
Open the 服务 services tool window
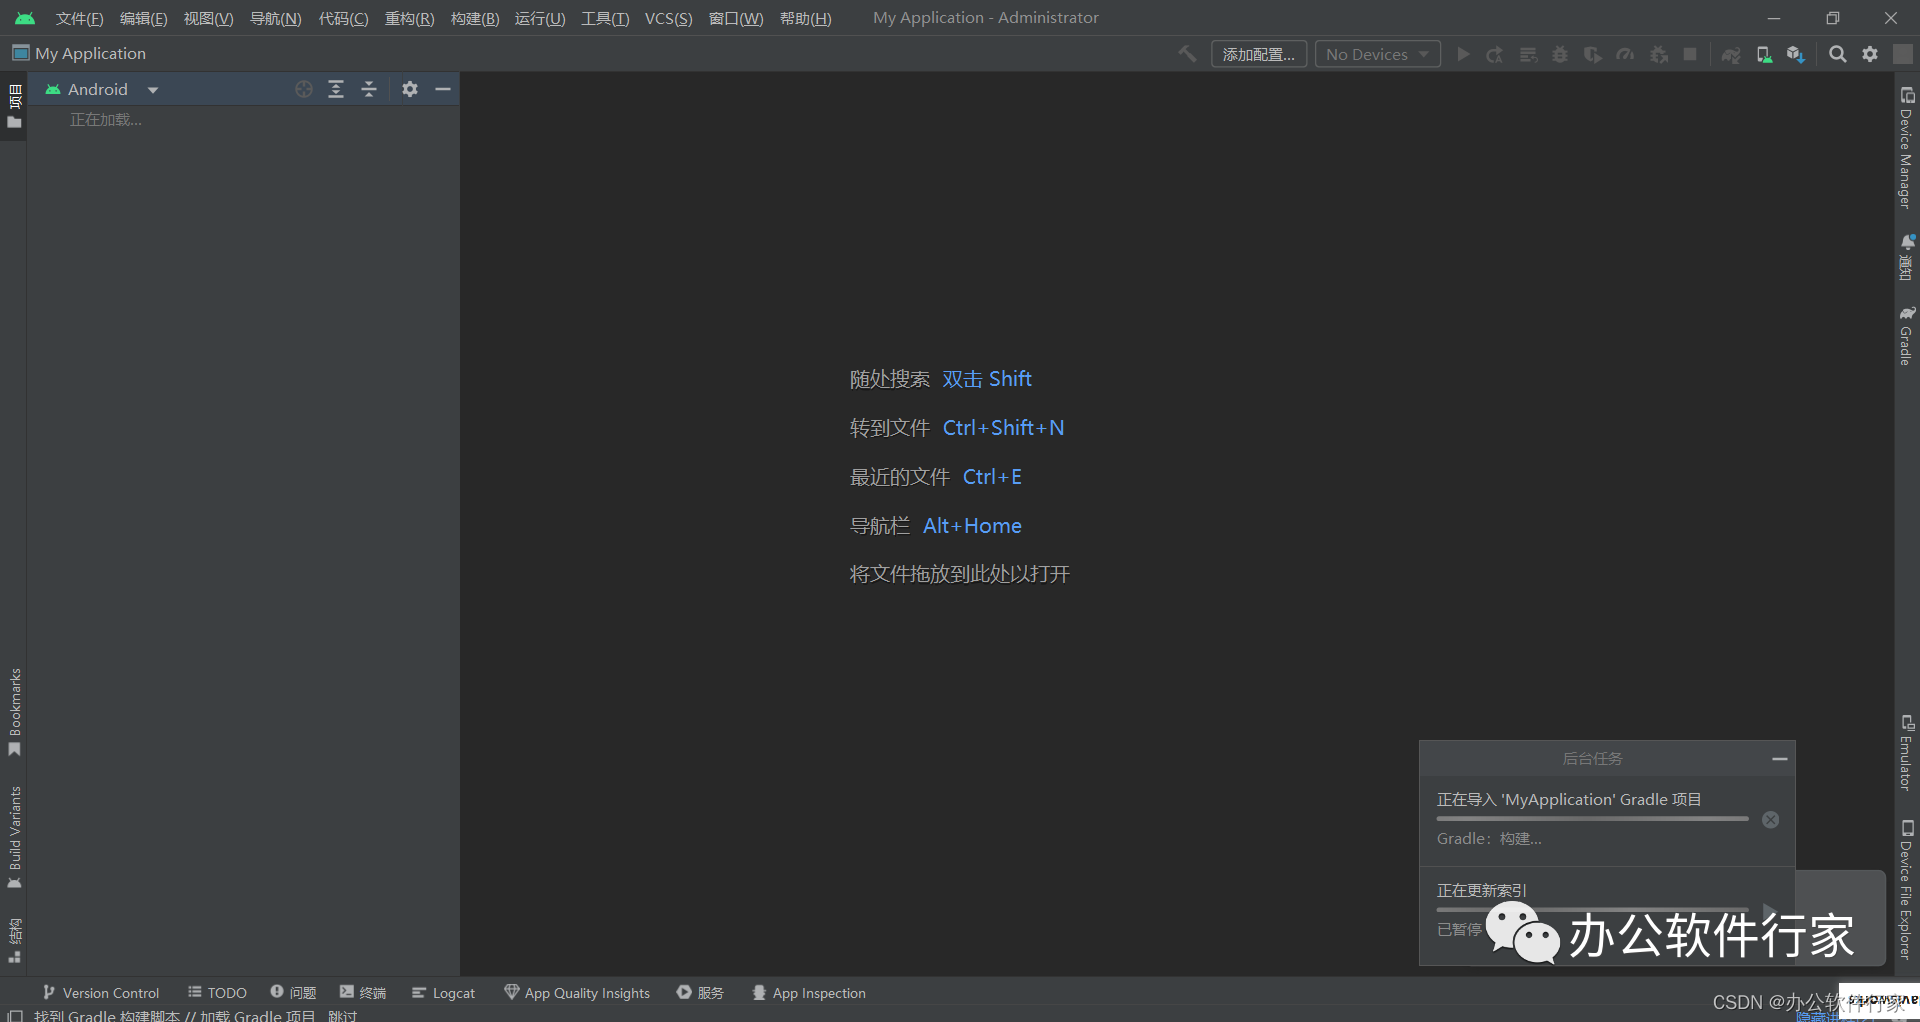(x=700, y=993)
